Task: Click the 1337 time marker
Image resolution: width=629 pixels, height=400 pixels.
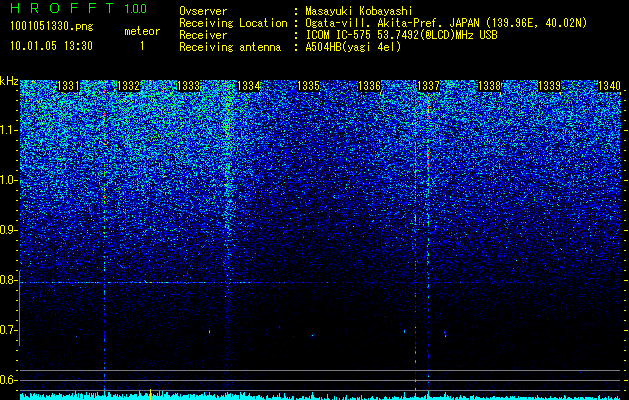Action: 429,86
